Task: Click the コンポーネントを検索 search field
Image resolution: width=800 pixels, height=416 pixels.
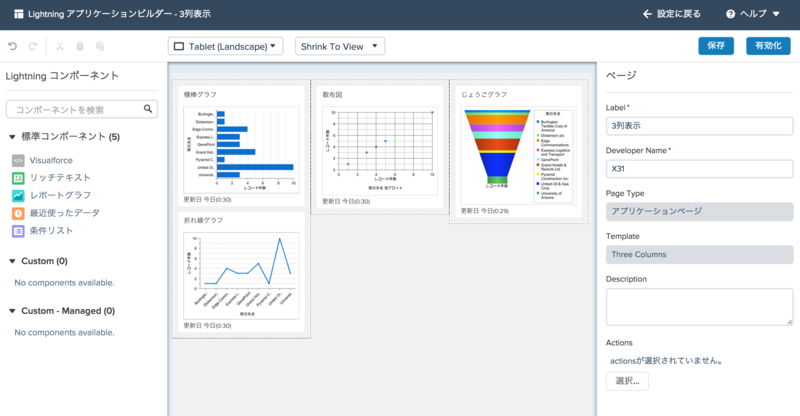Action: tap(82, 109)
